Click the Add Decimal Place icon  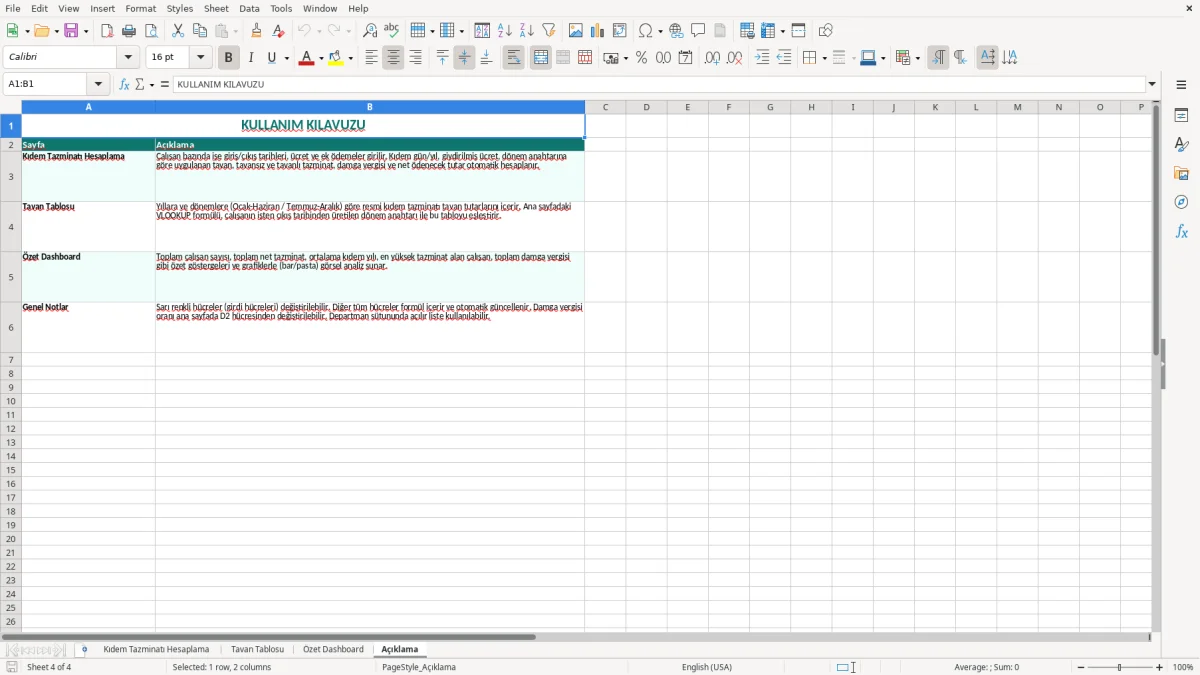[712, 58]
